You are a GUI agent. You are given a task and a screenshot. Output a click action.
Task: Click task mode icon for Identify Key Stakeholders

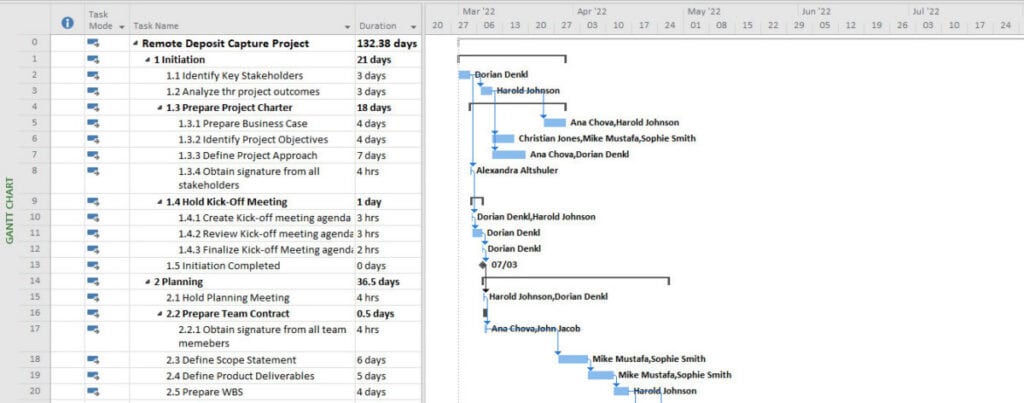click(93, 76)
